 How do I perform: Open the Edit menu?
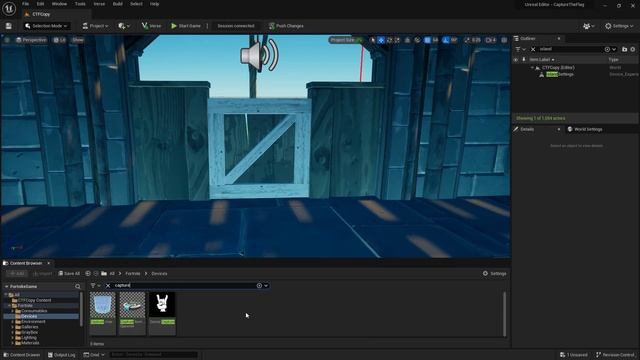click(x=40, y=4)
